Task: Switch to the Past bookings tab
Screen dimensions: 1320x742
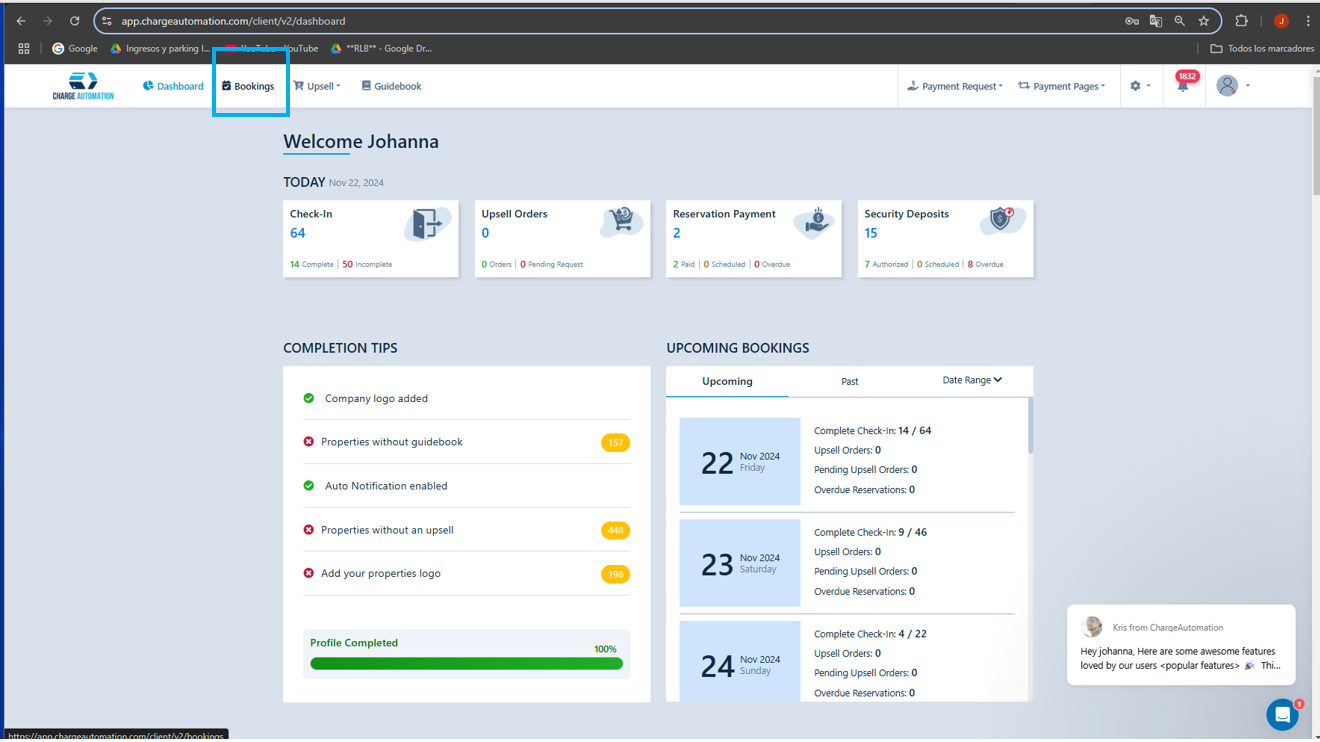Action: 849,381
